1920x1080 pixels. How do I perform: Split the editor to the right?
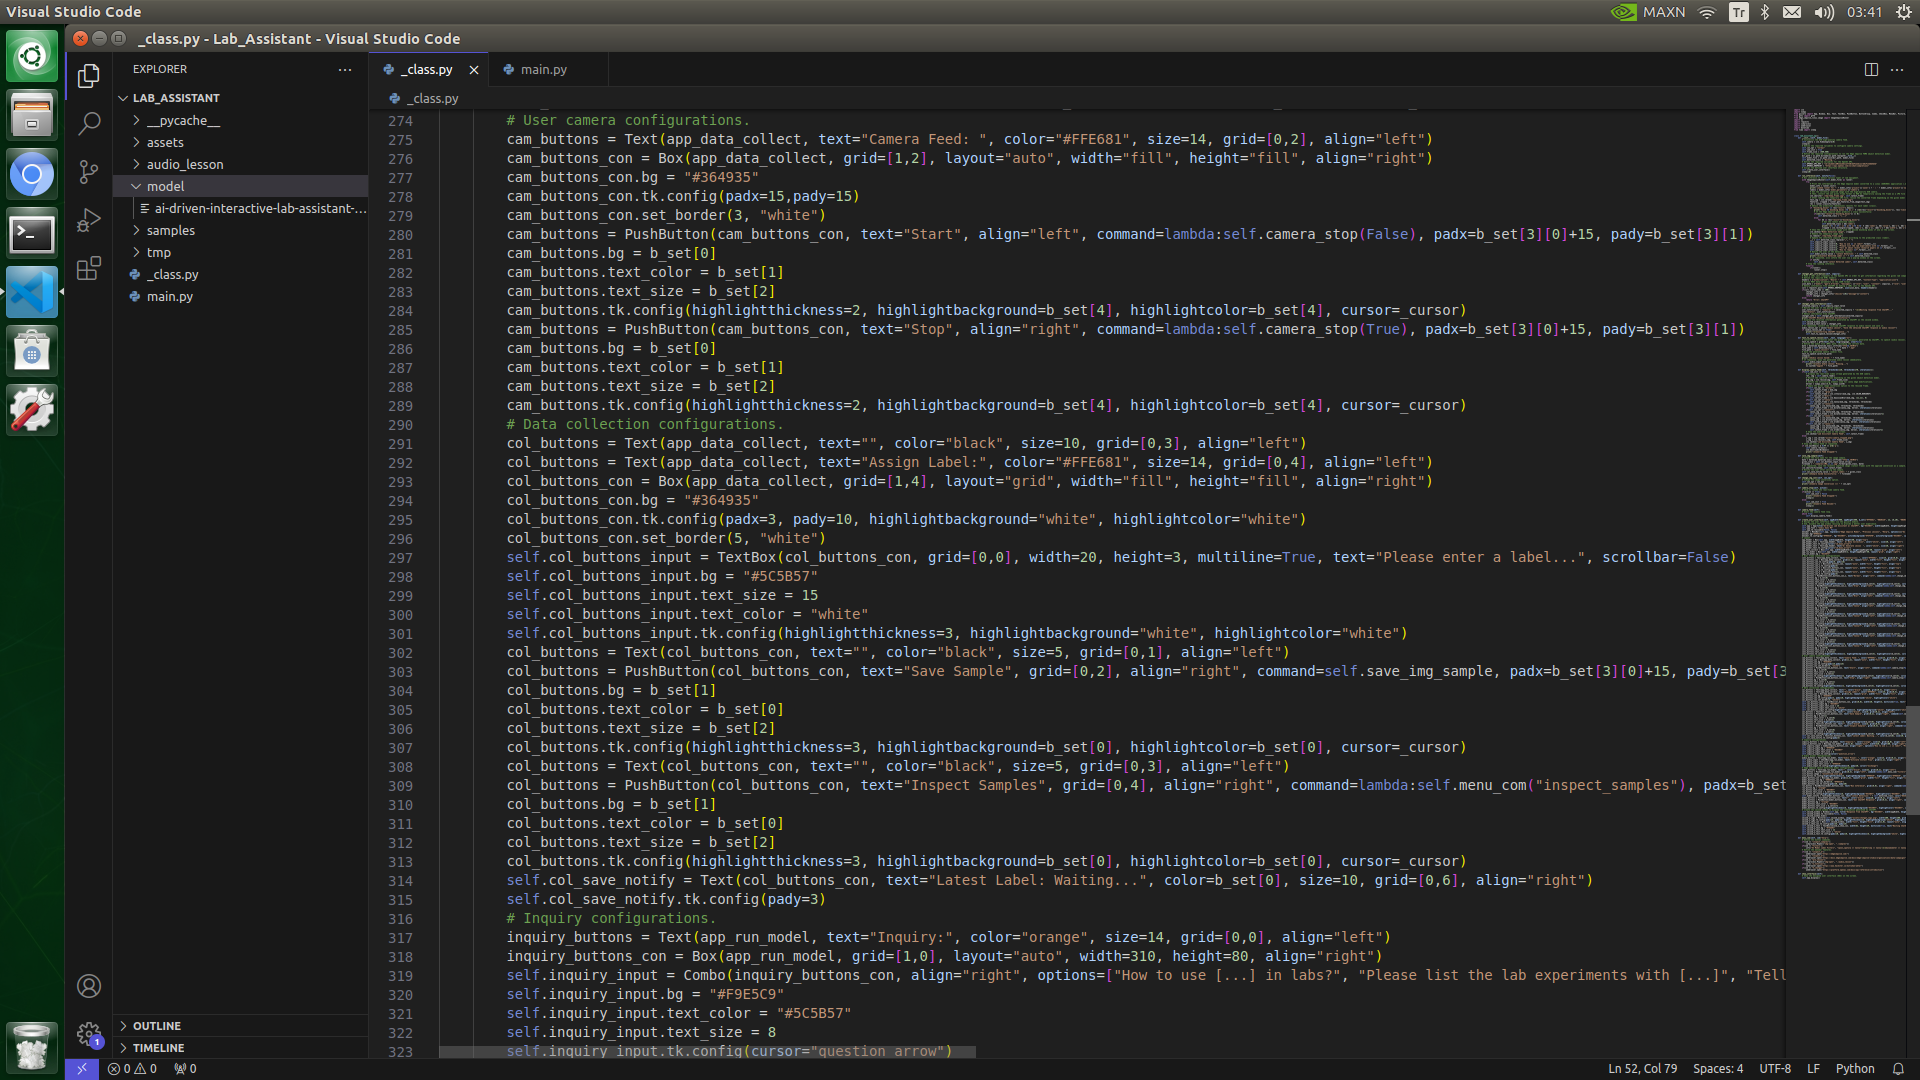(1871, 70)
